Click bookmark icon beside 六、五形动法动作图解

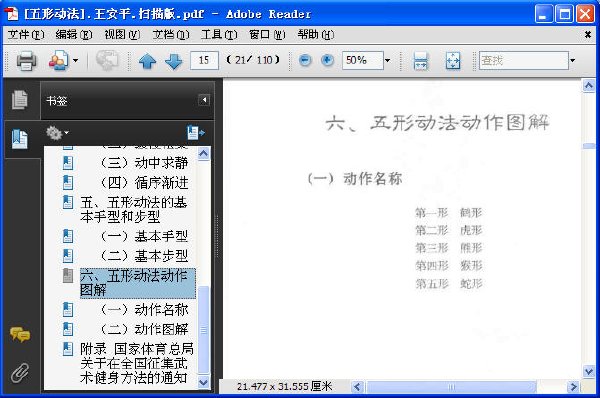68,276
